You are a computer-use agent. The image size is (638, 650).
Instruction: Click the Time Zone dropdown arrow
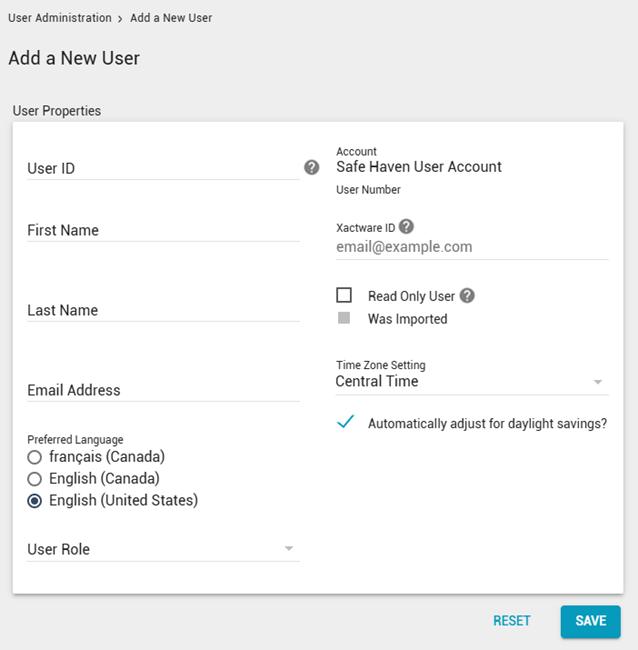tap(598, 382)
